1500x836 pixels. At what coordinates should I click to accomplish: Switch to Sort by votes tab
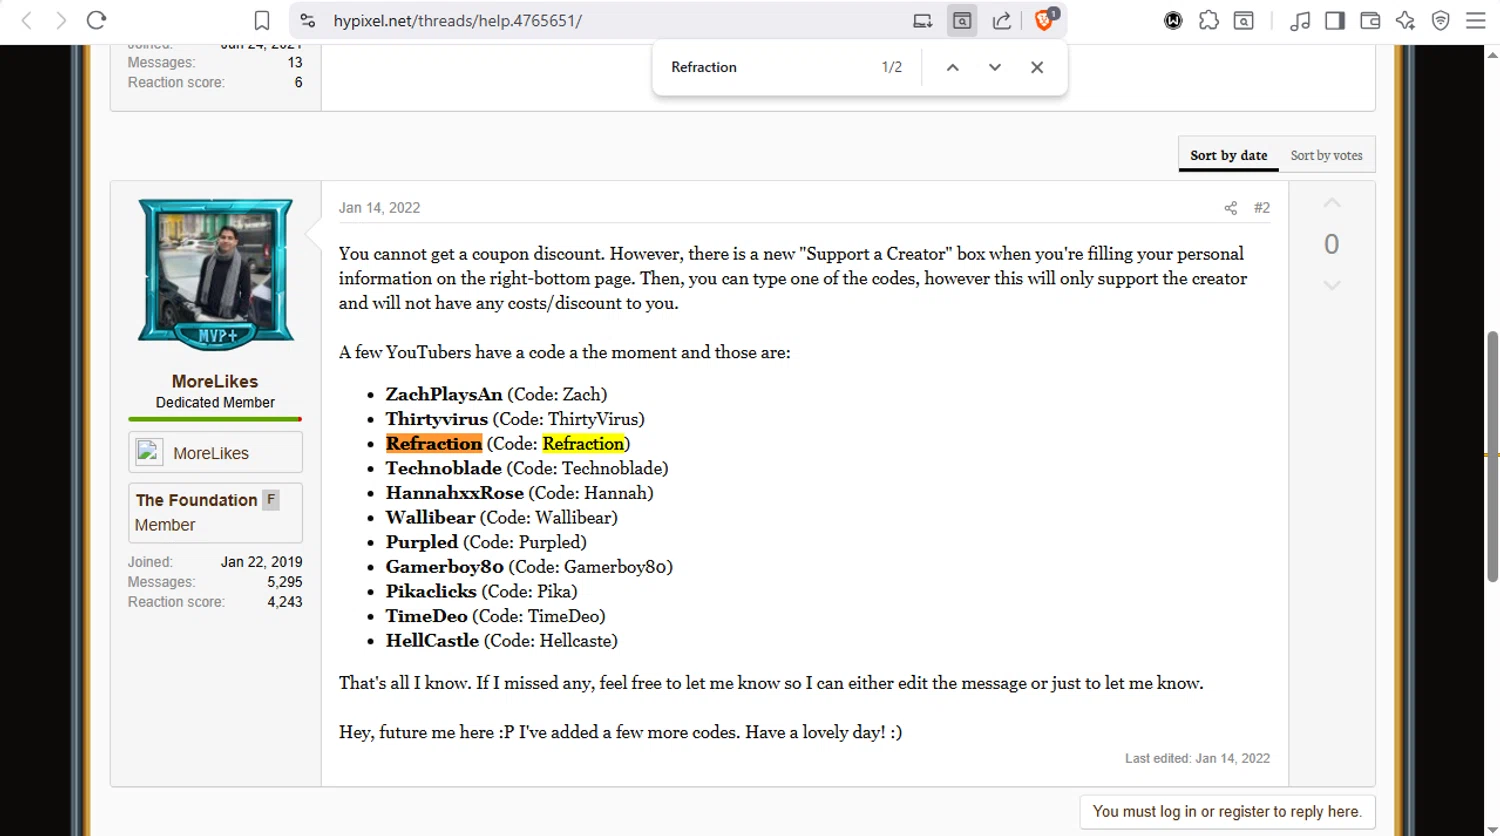[x=1326, y=155]
